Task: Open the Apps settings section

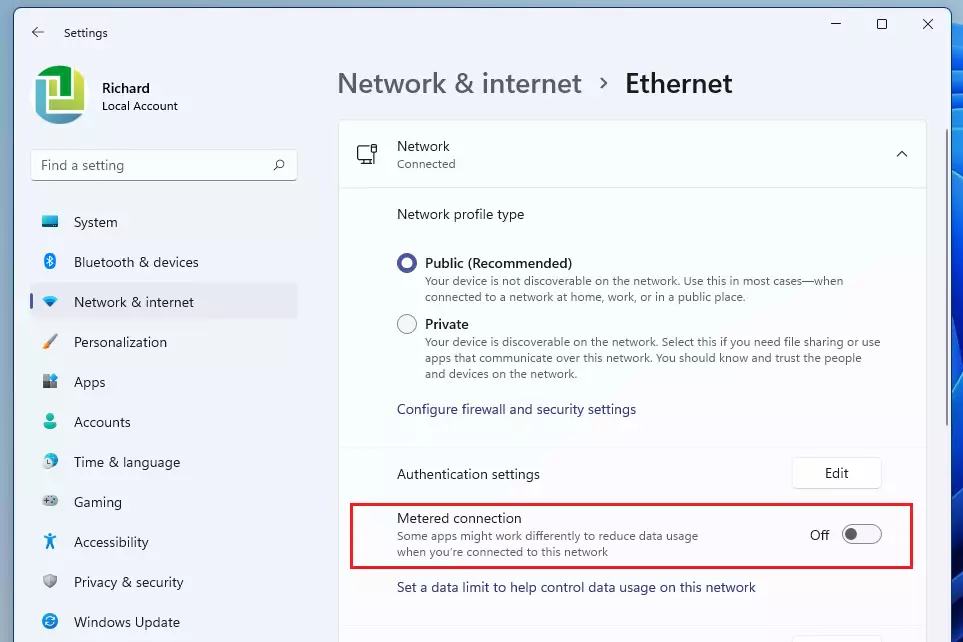Action: pos(90,382)
